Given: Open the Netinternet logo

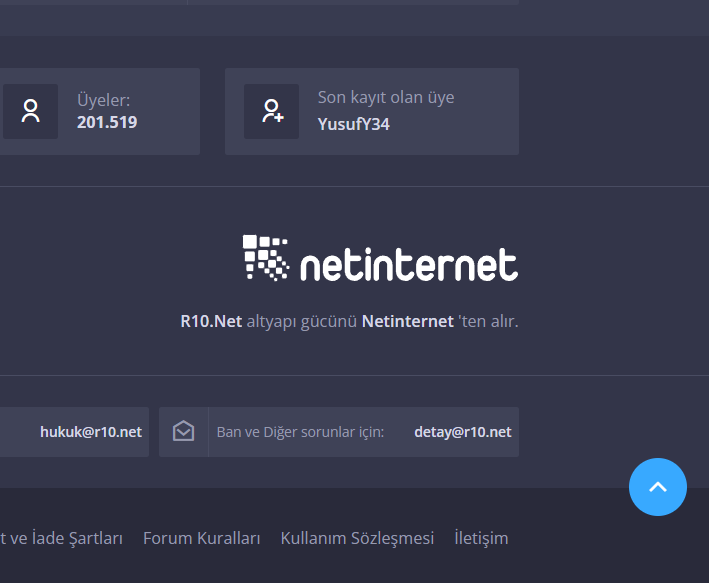Looking at the screenshot, I should tap(380, 258).
